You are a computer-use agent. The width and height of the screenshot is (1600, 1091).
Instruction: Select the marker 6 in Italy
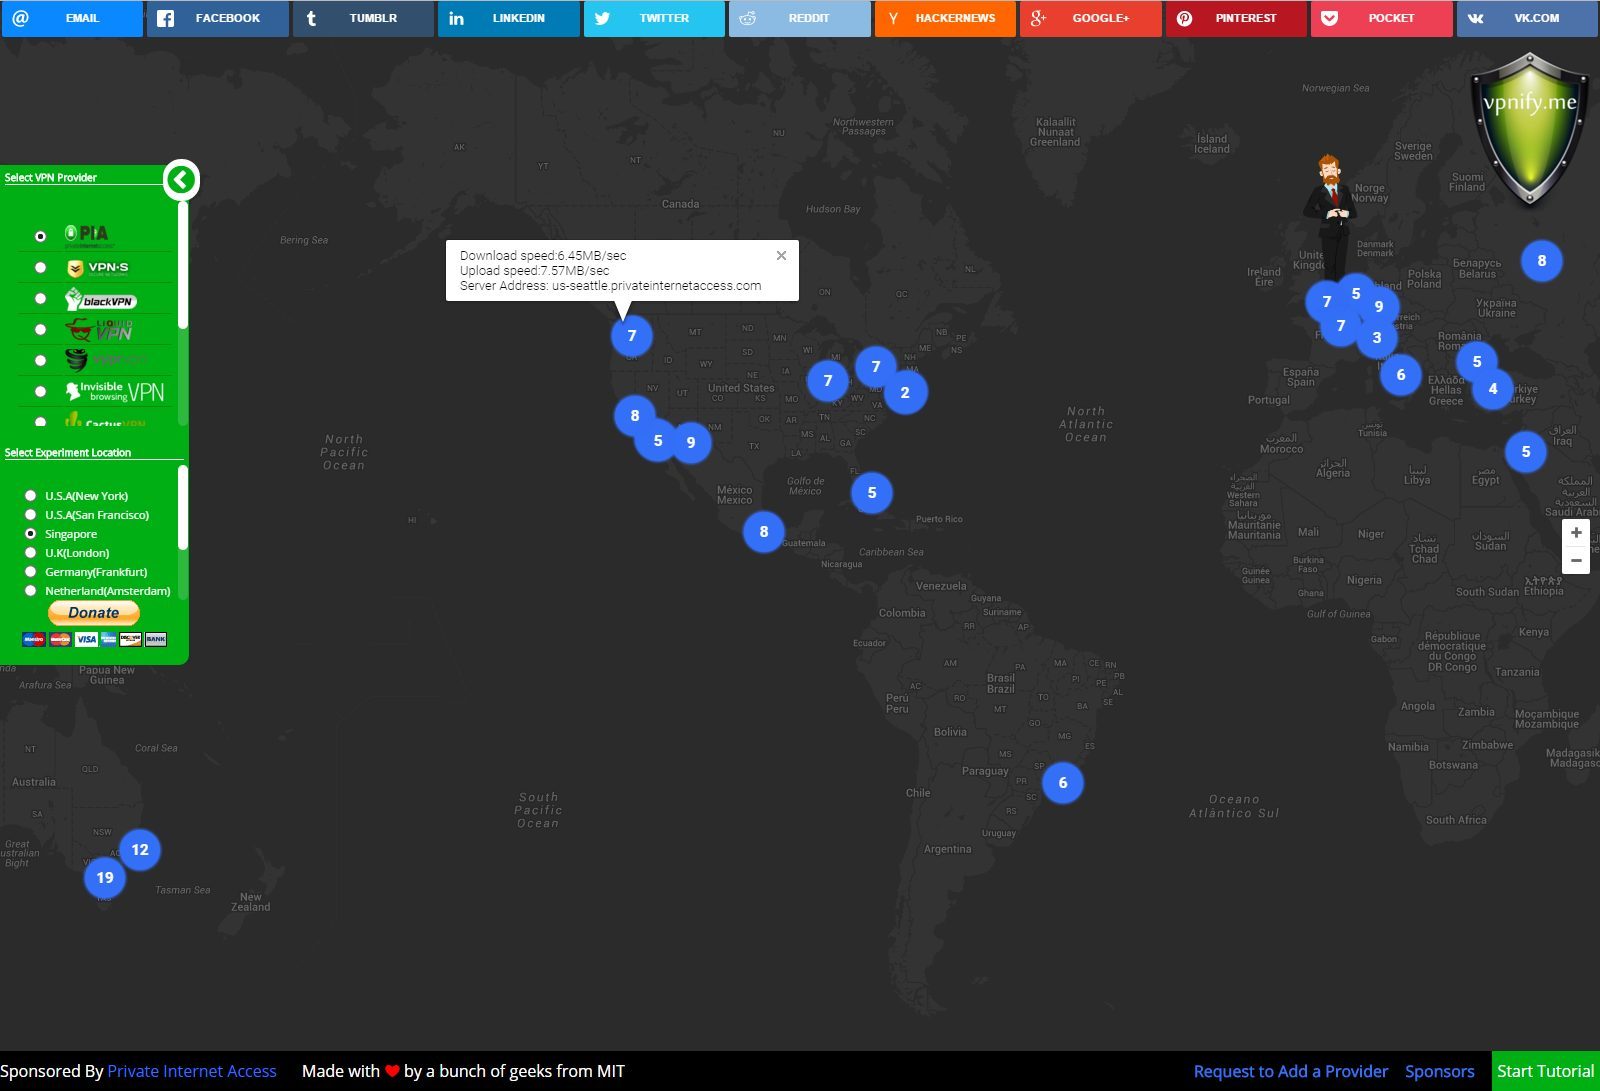click(1401, 374)
